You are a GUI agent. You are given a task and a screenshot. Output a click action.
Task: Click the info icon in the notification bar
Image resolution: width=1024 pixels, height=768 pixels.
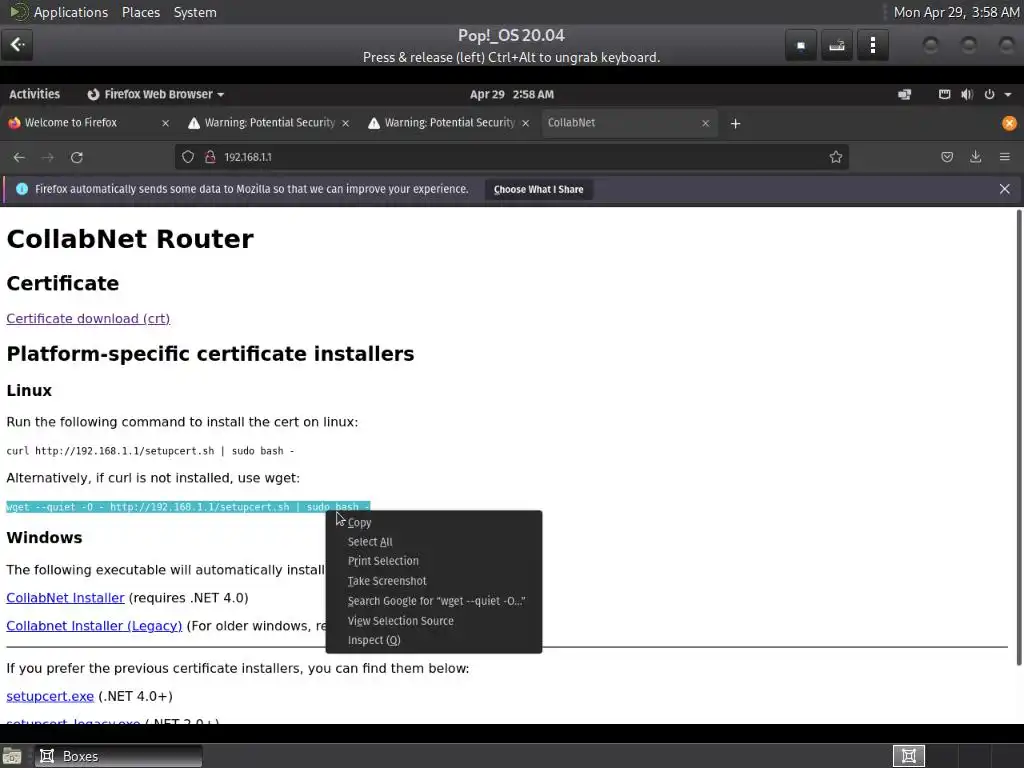pyautogui.click(x=22, y=189)
